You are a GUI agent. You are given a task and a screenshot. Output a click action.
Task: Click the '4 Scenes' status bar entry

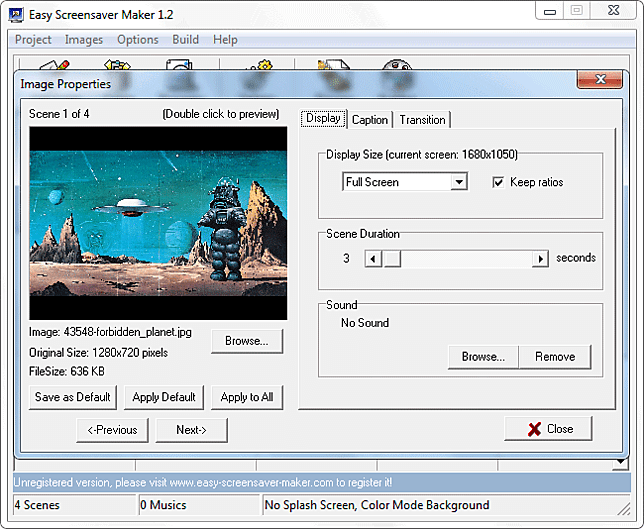click(74, 505)
